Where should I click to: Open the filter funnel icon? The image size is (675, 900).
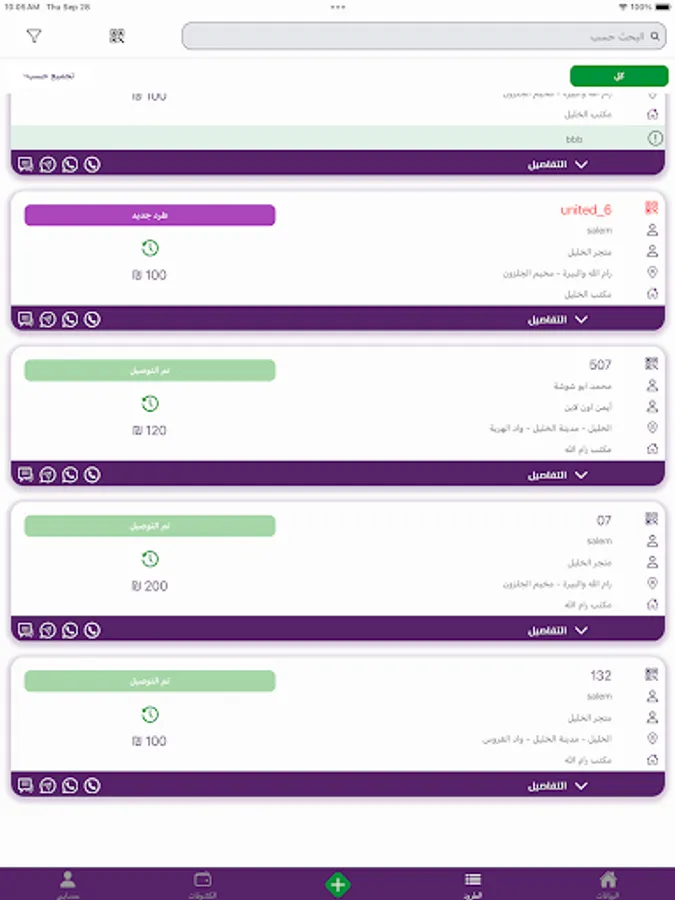pos(34,36)
